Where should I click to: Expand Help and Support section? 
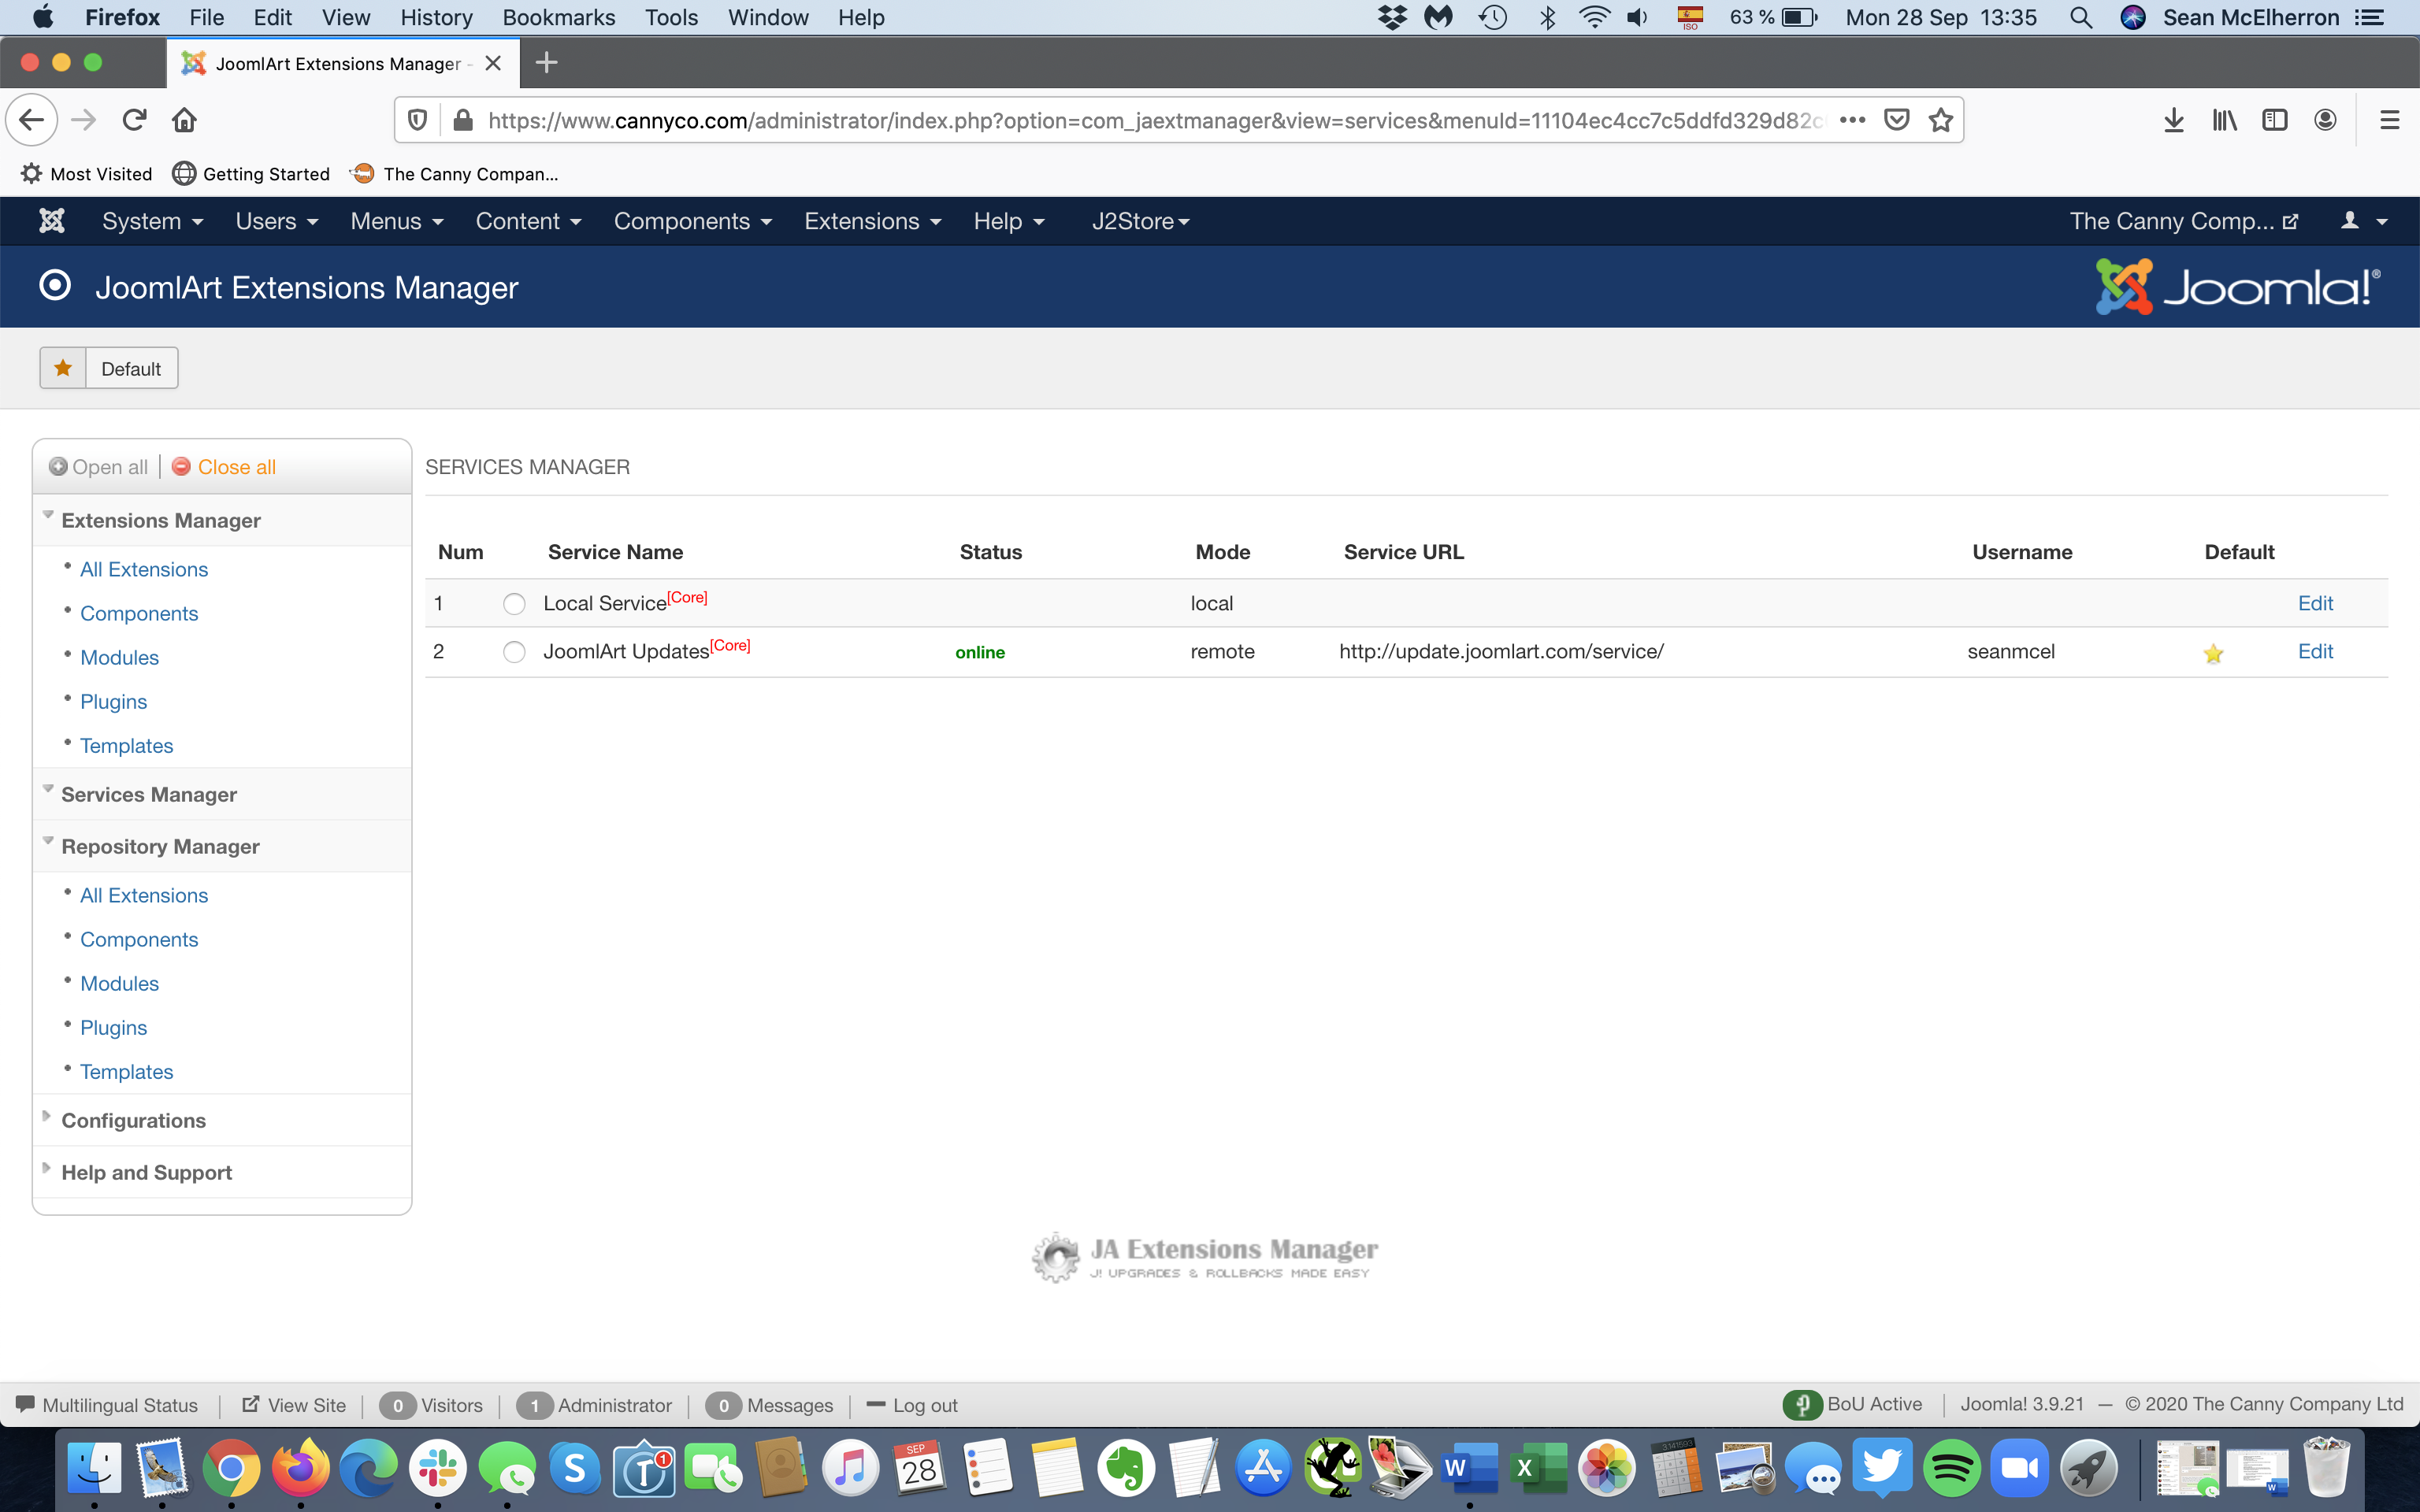pos(146,1172)
